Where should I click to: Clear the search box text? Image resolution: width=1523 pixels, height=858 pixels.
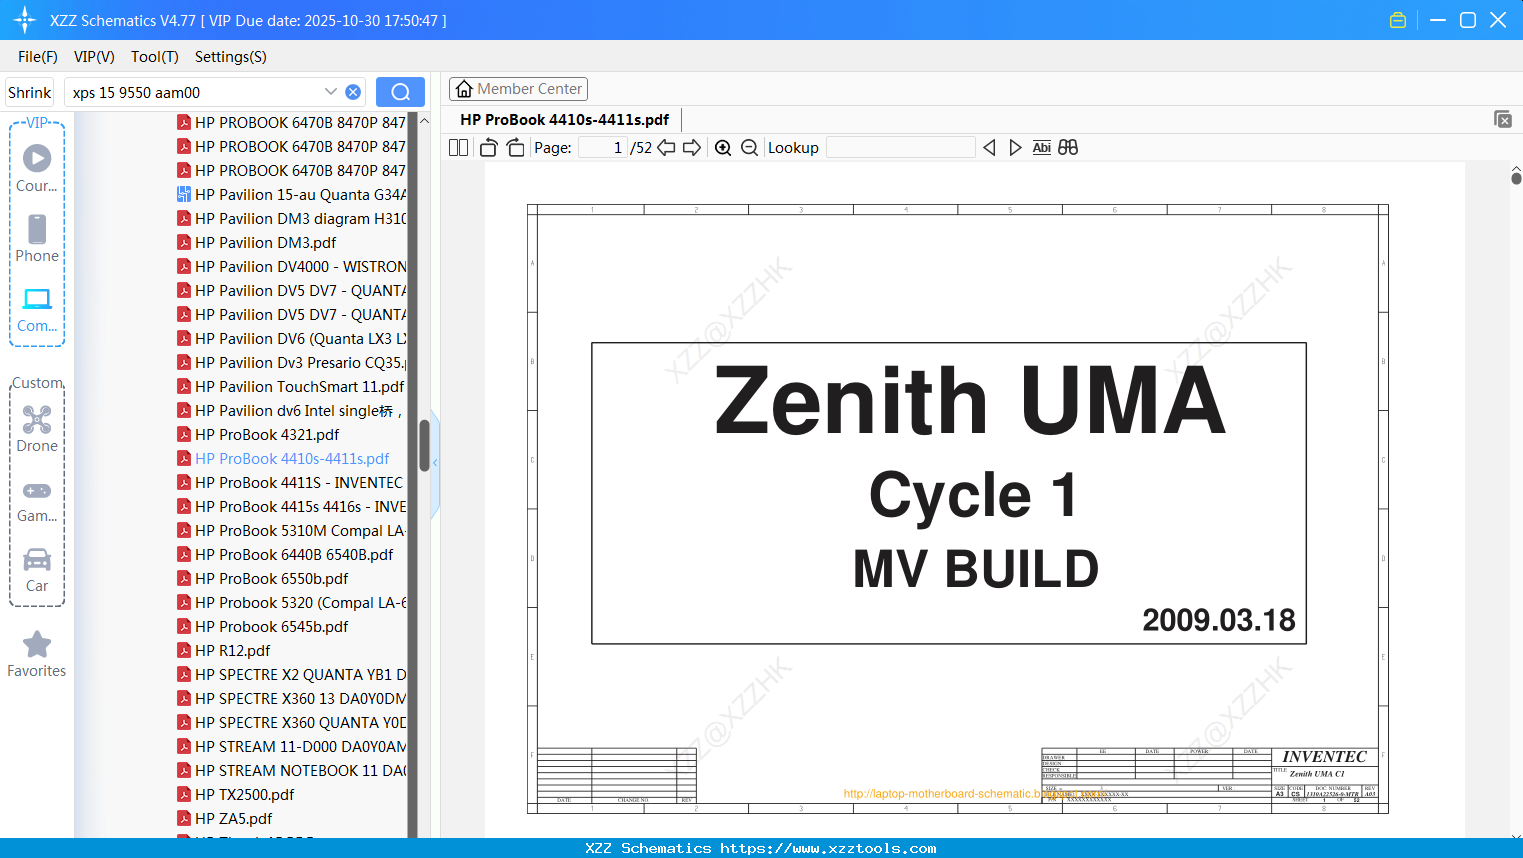click(353, 92)
